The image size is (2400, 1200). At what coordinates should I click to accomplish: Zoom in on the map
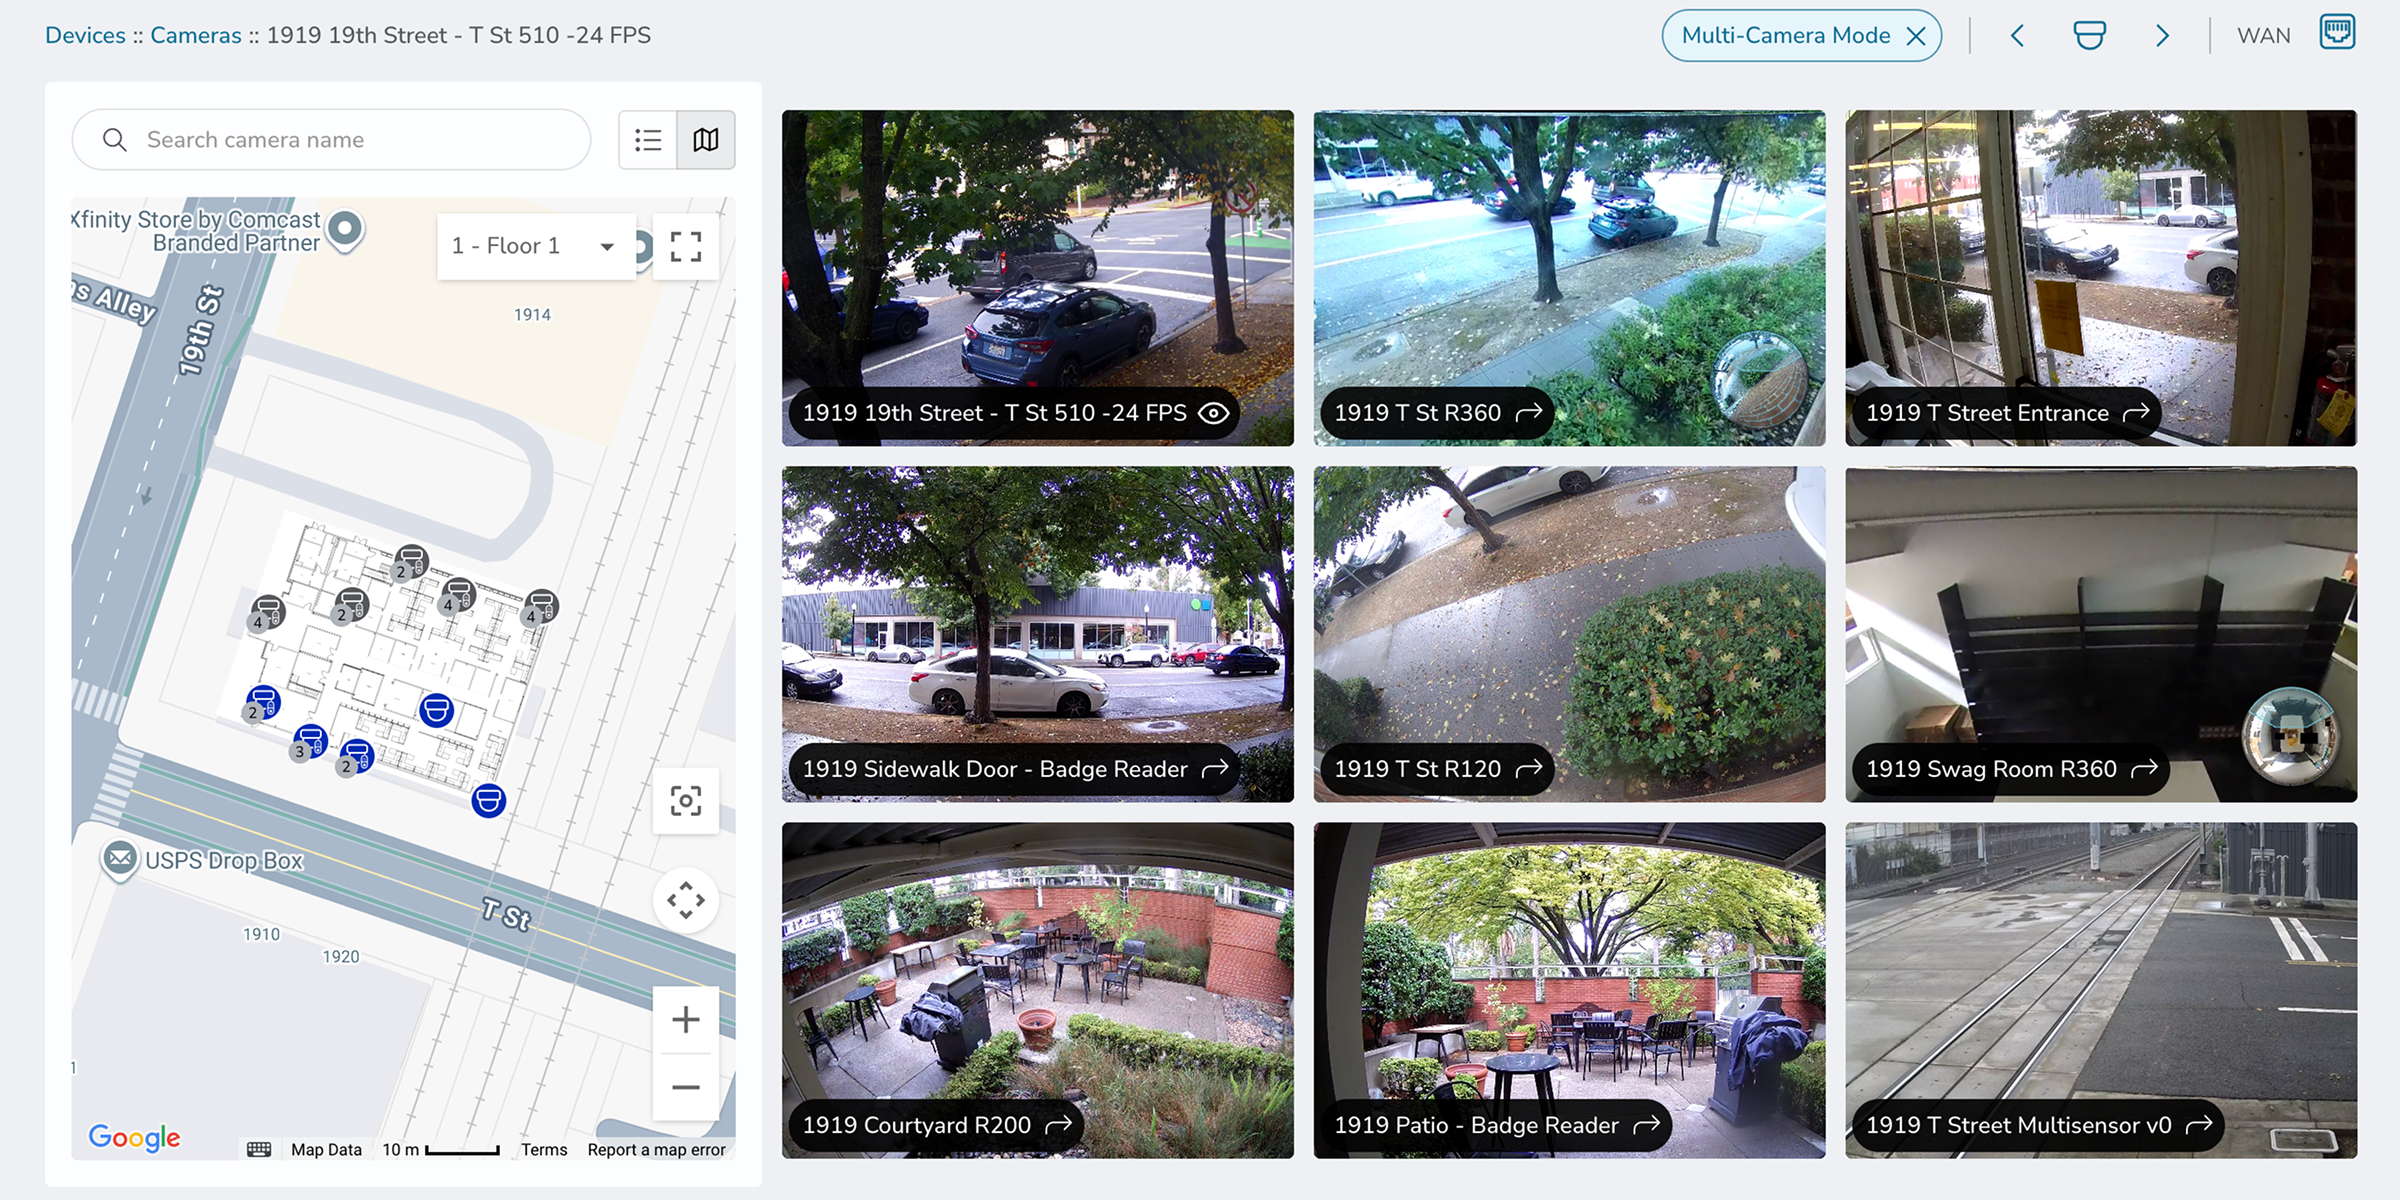point(685,1019)
